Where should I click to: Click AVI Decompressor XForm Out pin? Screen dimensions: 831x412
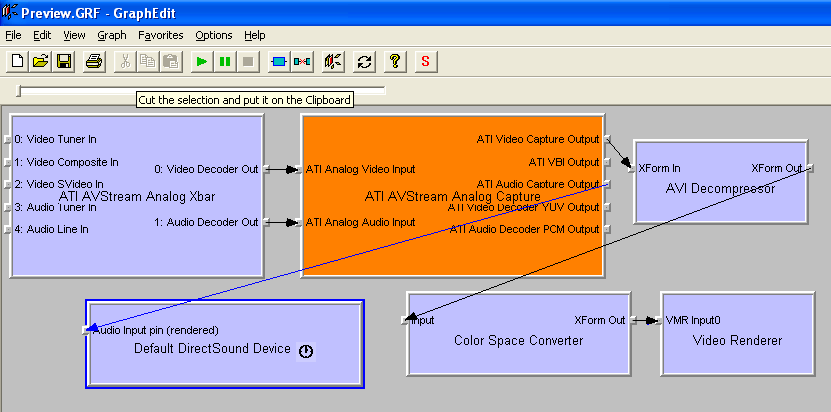(x=809, y=169)
